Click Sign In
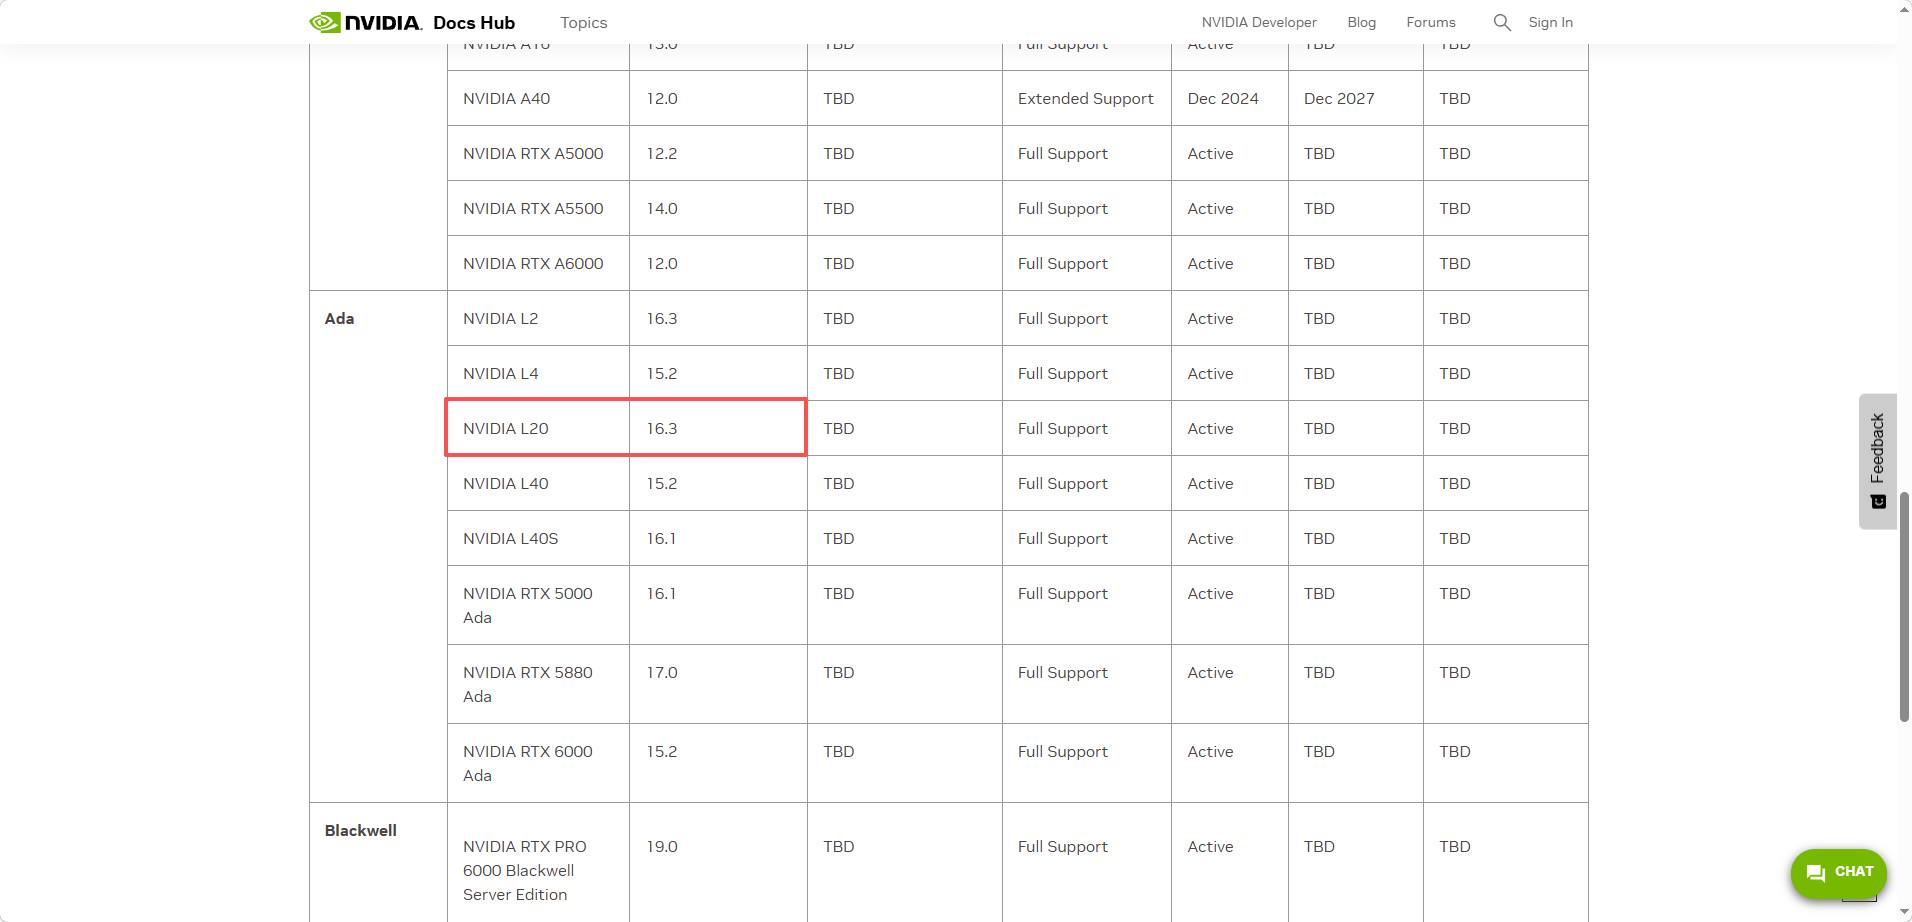Screen dimensions: 1912x922 [1550, 22]
